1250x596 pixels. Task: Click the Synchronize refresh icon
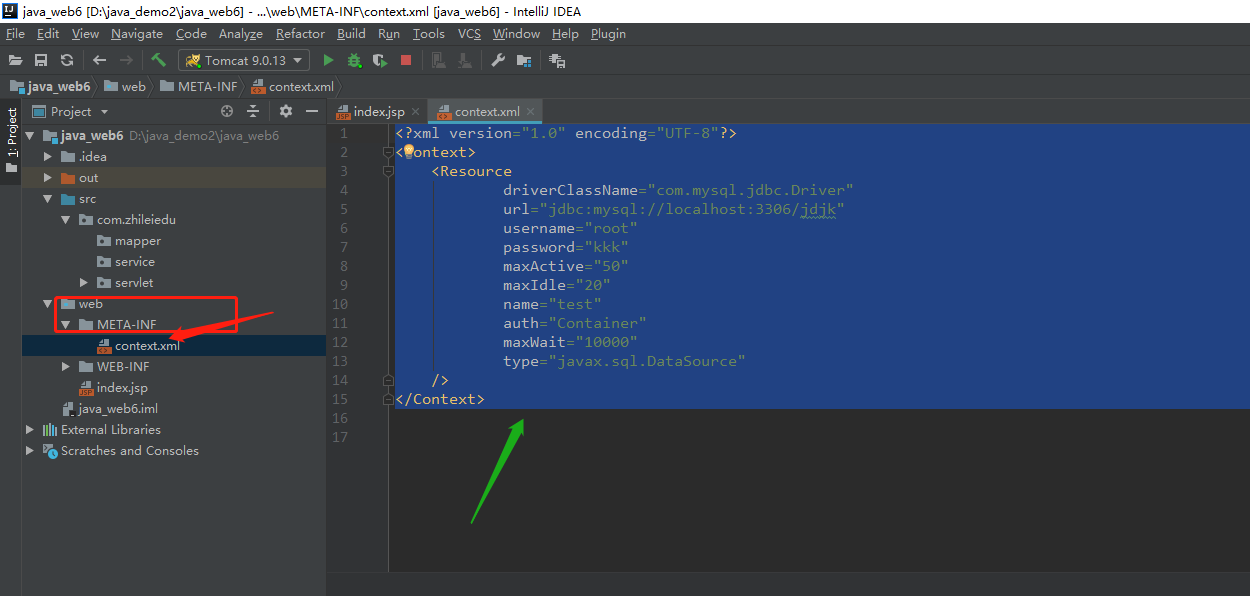tap(67, 60)
